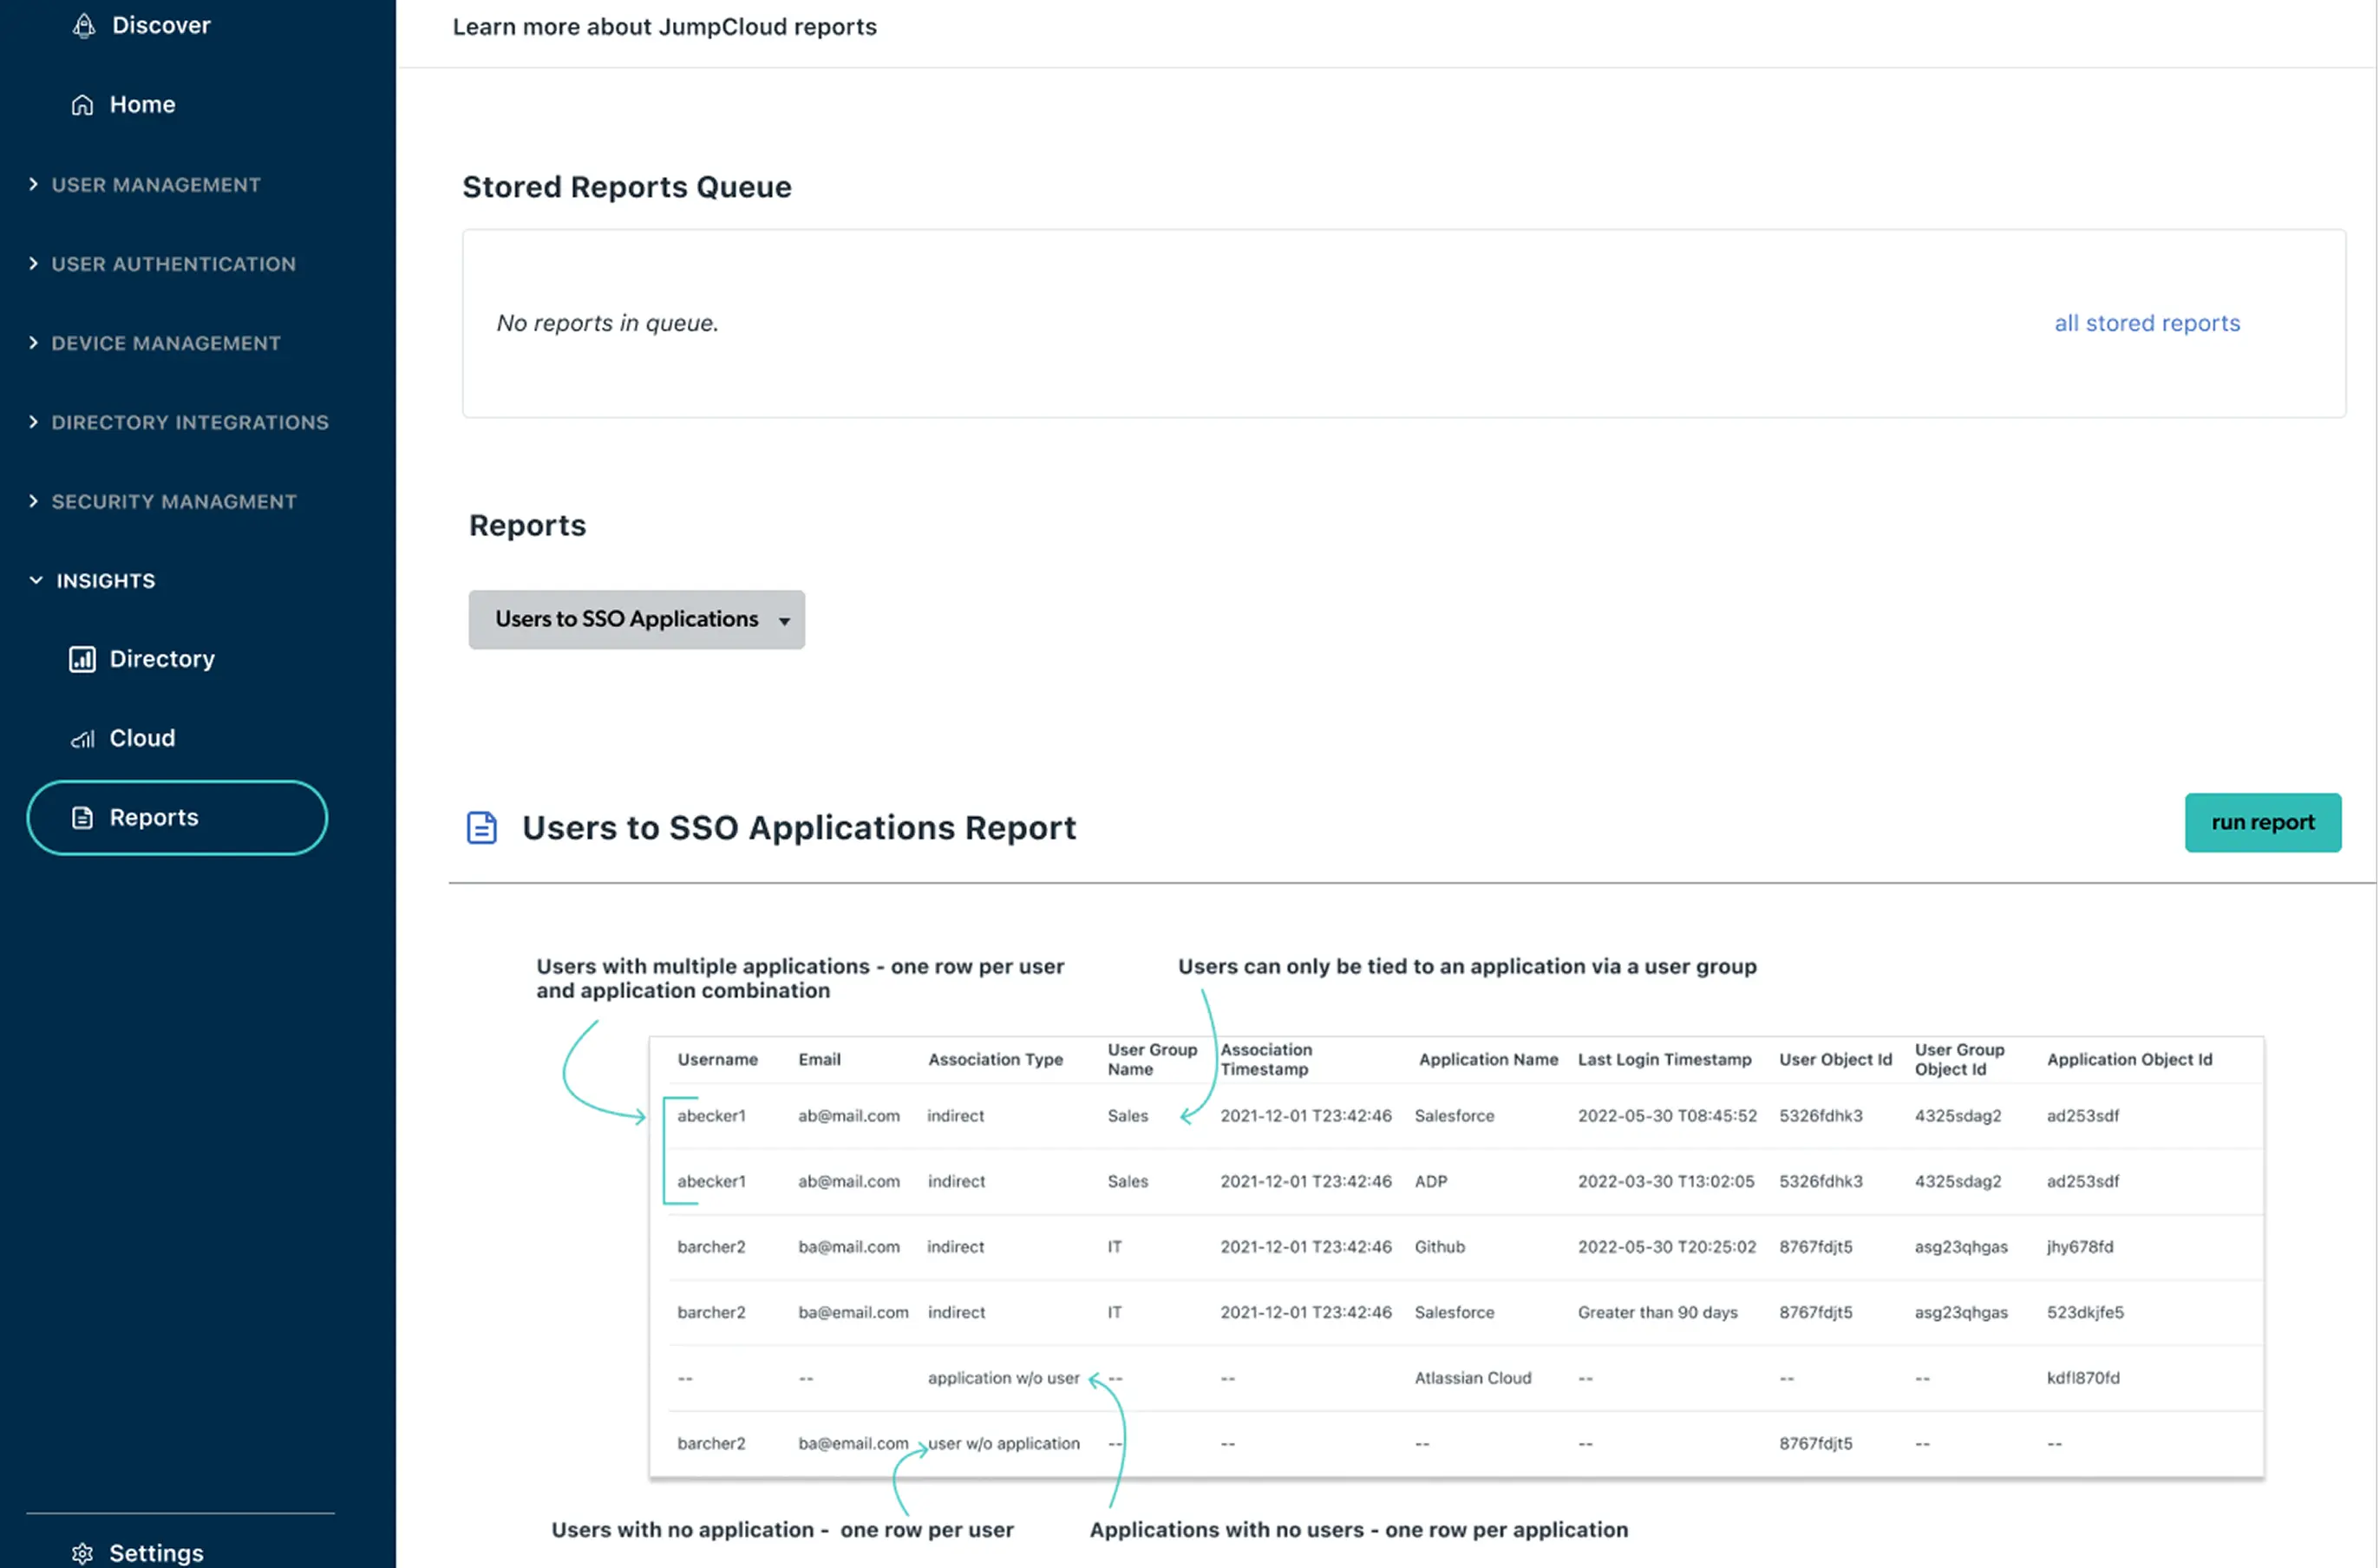The height and width of the screenshot is (1568, 2380).
Task: Expand Security Management section
Action: [x=173, y=502]
